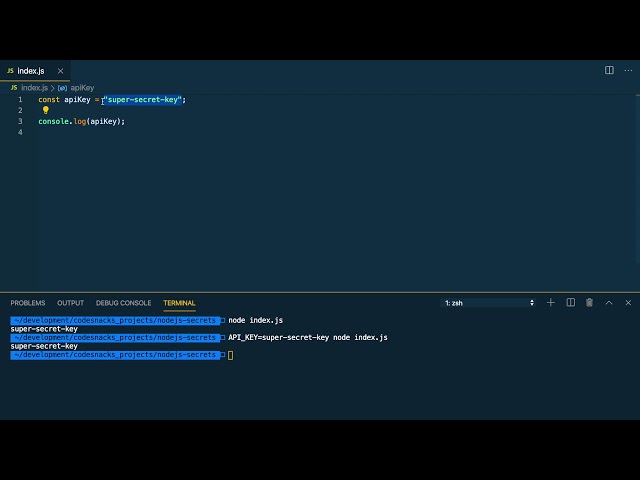Click the API_KEY=super-secret-key node index.js command
Viewport: 640px width, 480px height.
tap(308, 338)
